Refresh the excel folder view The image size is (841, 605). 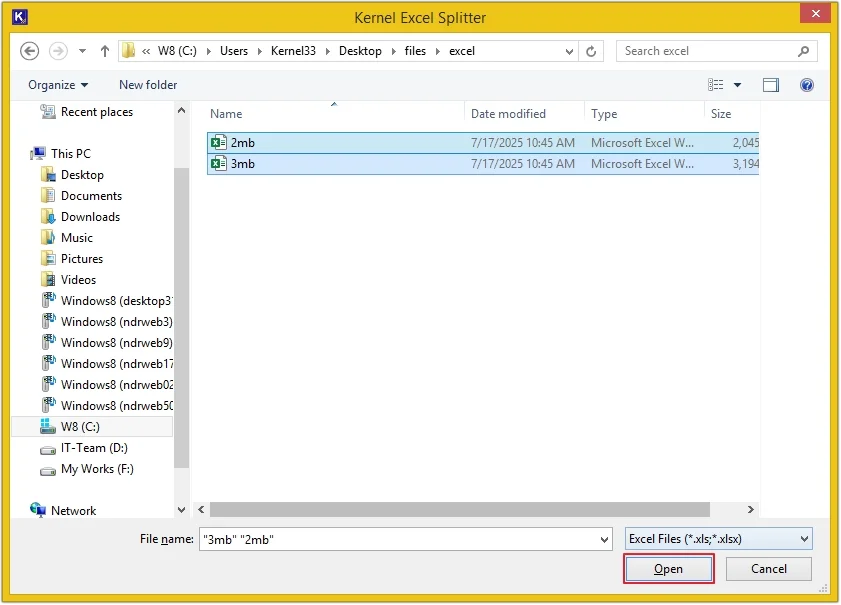(591, 51)
